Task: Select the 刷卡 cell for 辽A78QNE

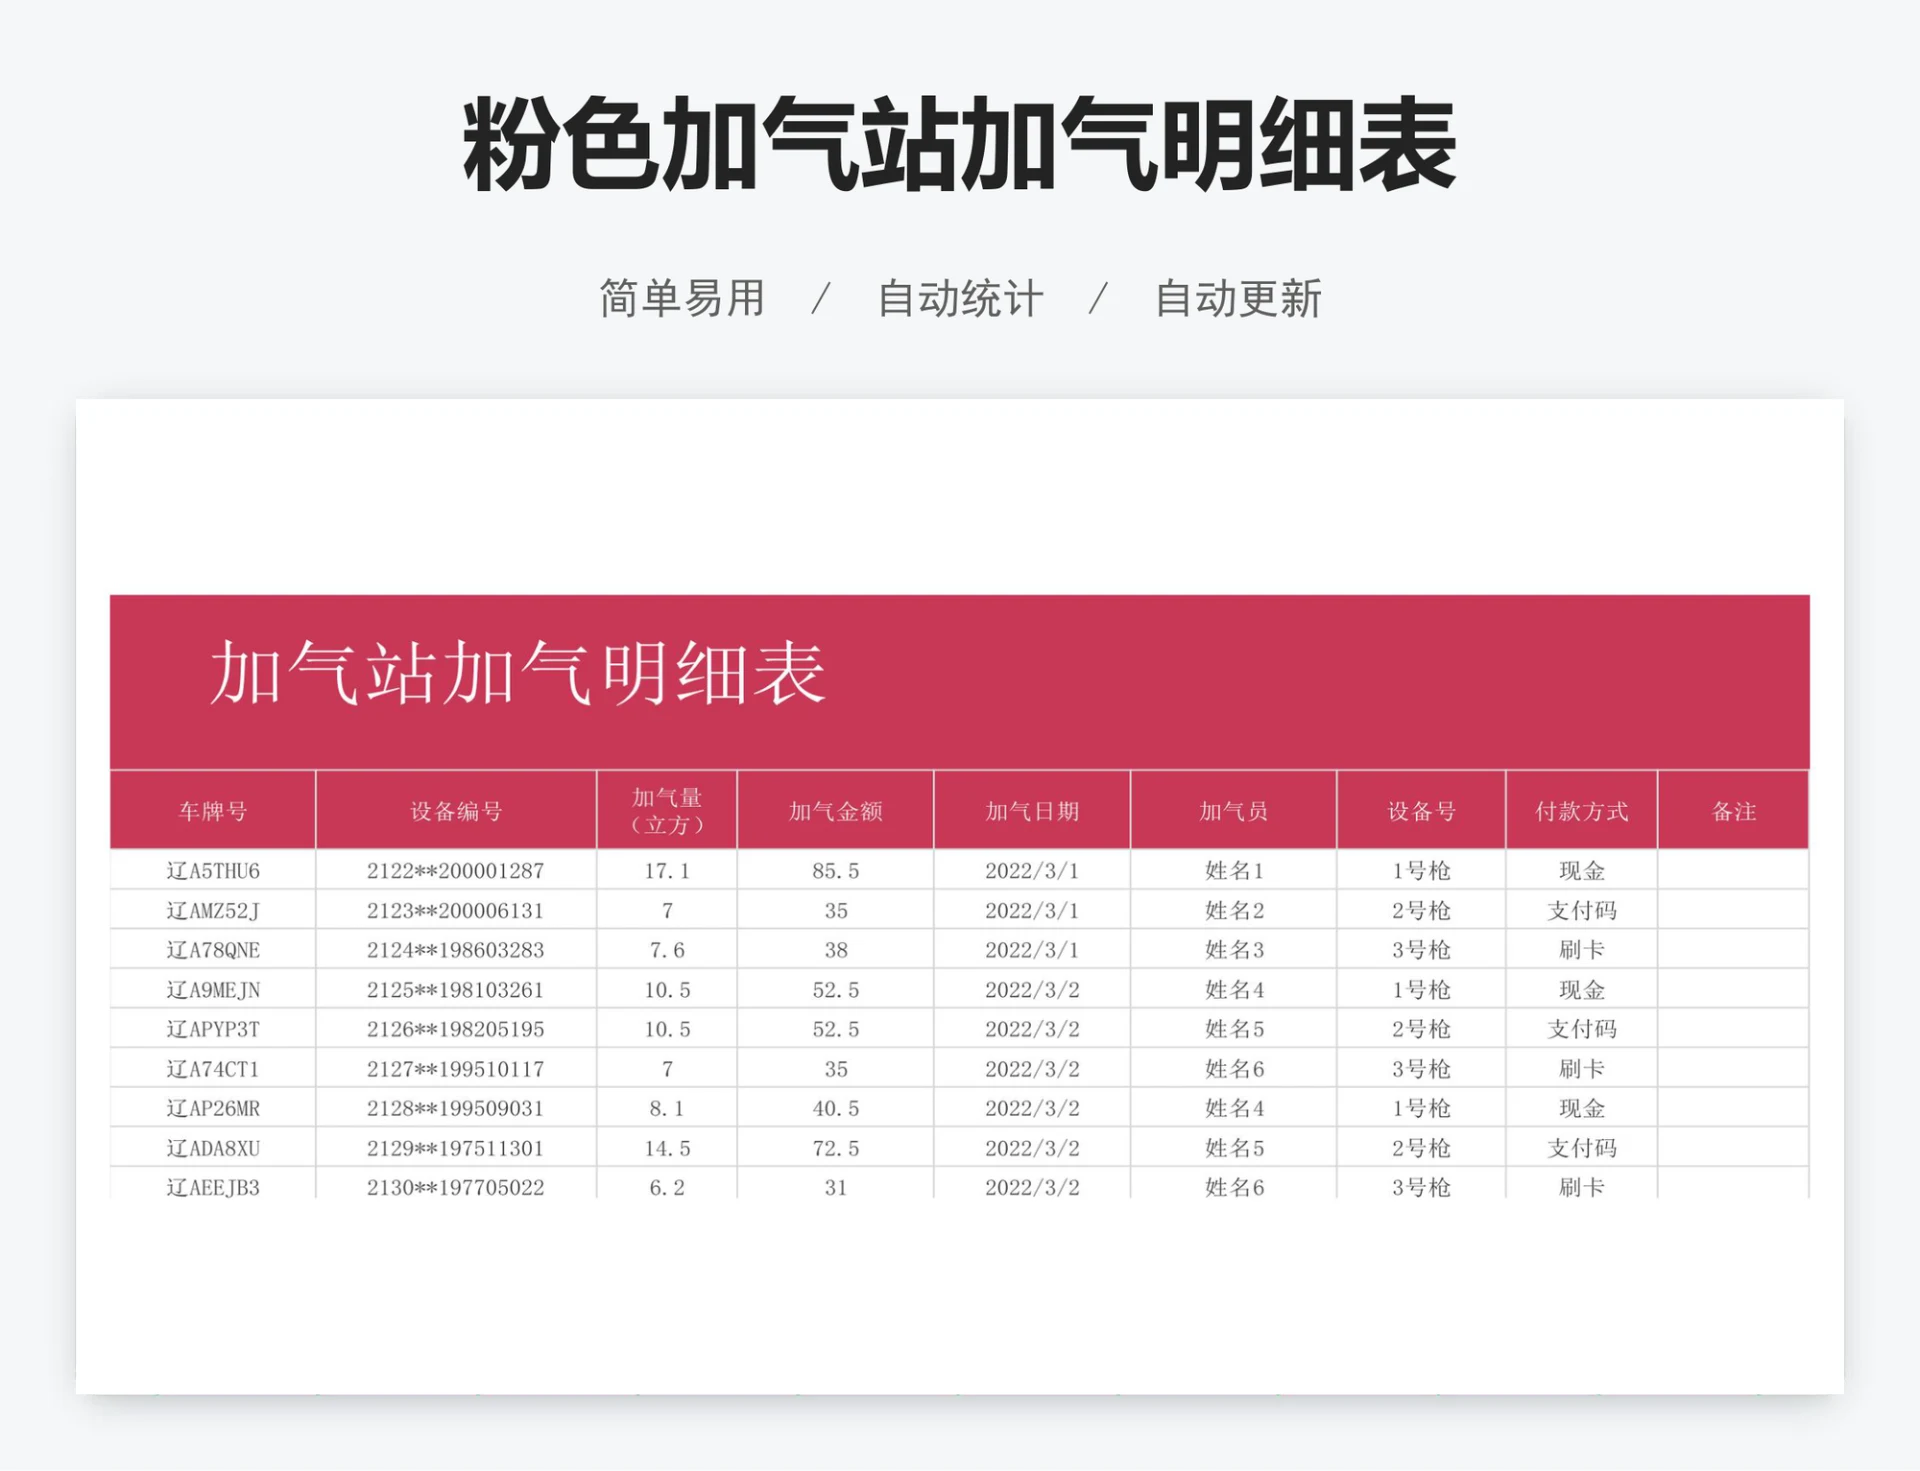Action: tap(1580, 950)
